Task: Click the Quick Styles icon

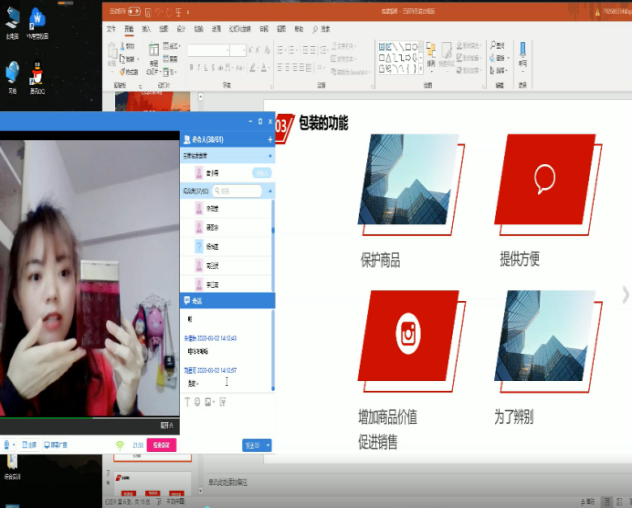Action: (x=446, y=50)
